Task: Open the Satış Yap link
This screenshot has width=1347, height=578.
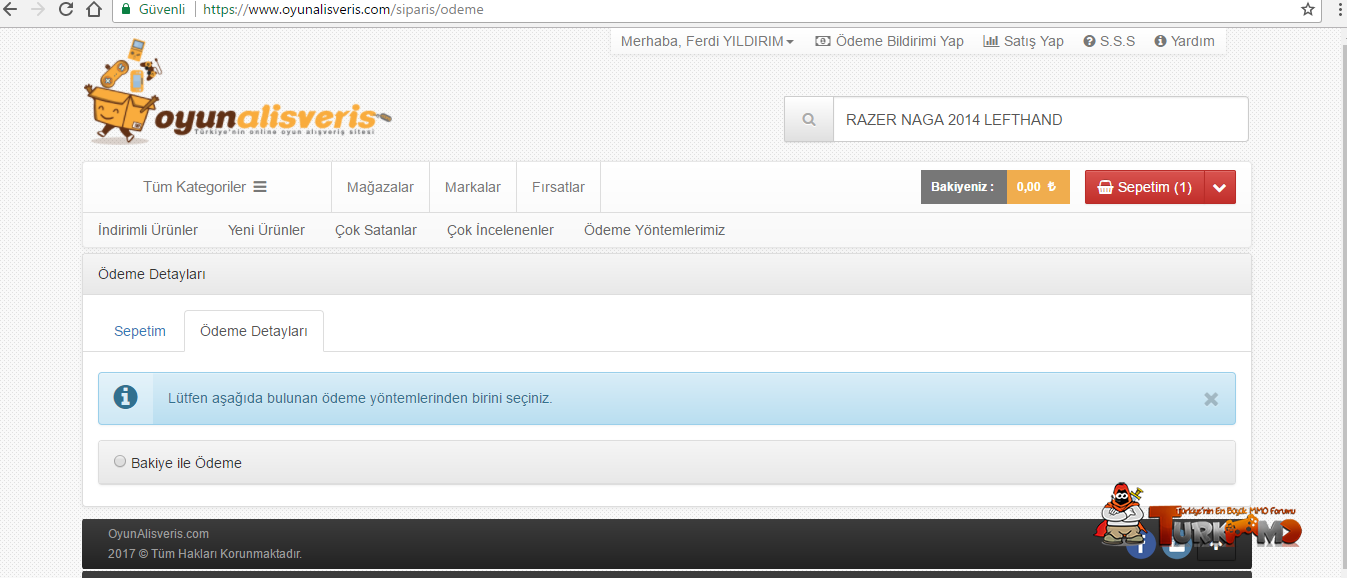Action: coord(1023,41)
